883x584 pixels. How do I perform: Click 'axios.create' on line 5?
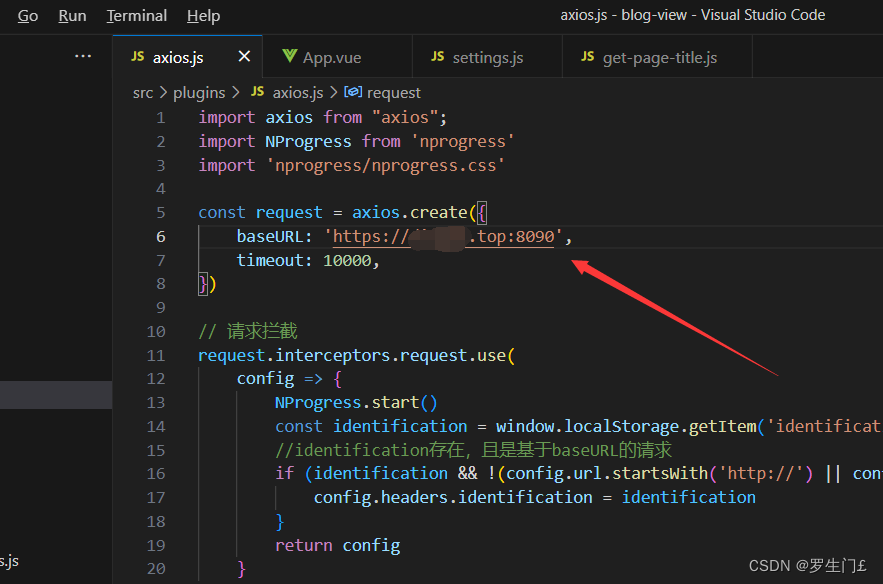tap(409, 213)
